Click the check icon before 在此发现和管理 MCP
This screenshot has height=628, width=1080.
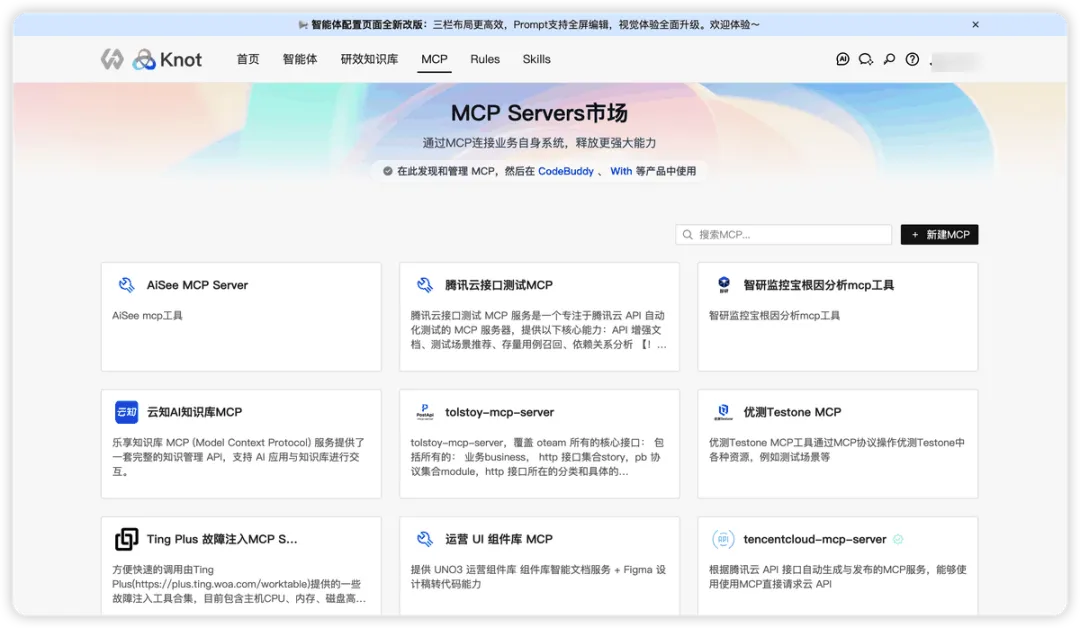tap(388, 171)
